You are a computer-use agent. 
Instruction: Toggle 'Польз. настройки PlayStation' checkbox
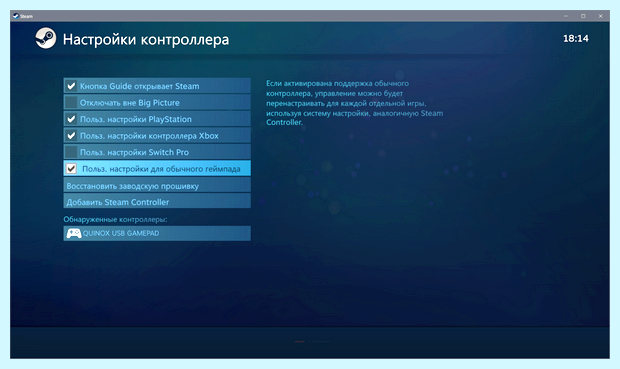(x=71, y=119)
